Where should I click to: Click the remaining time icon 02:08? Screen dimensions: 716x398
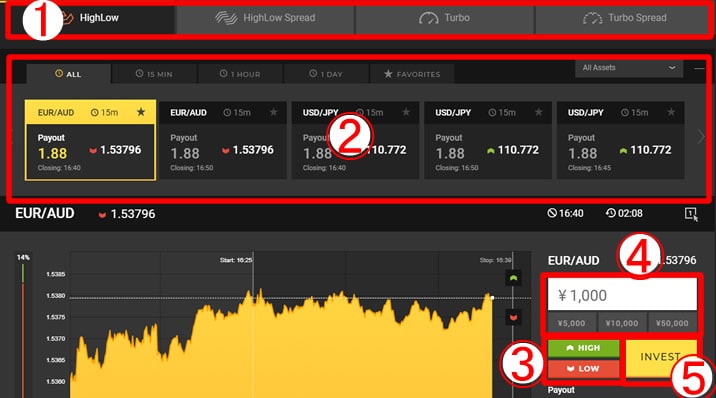click(x=611, y=213)
